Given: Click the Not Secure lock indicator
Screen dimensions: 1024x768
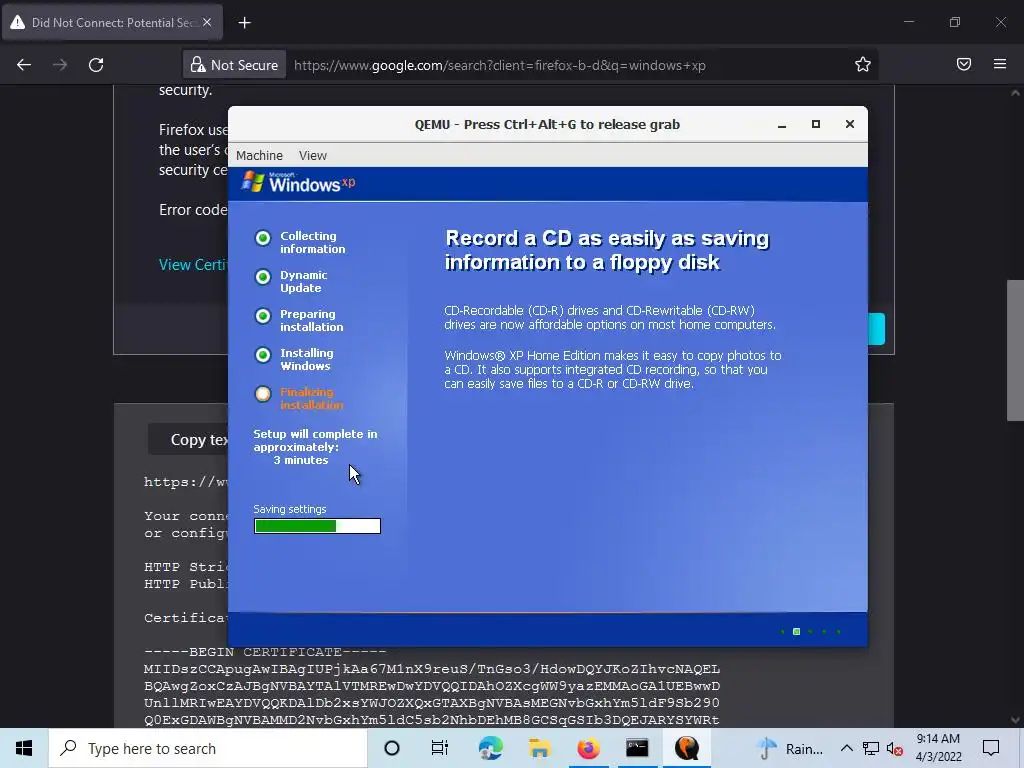Looking at the screenshot, I should pos(234,65).
